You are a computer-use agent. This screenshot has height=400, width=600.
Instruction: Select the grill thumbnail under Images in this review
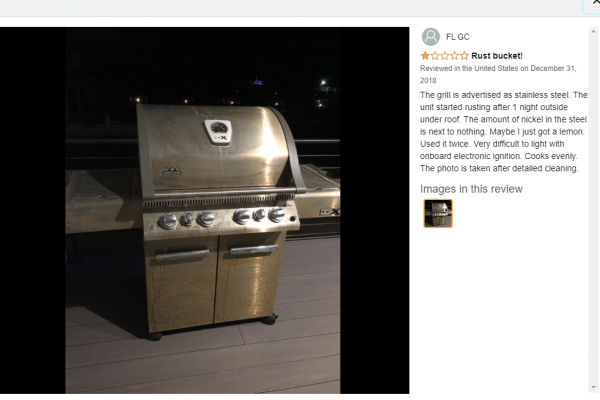pyautogui.click(x=438, y=214)
